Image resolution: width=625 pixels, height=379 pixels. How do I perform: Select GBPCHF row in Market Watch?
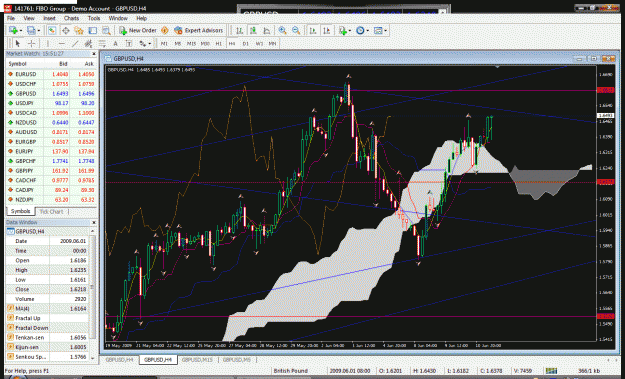pyautogui.click(x=51, y=161)
